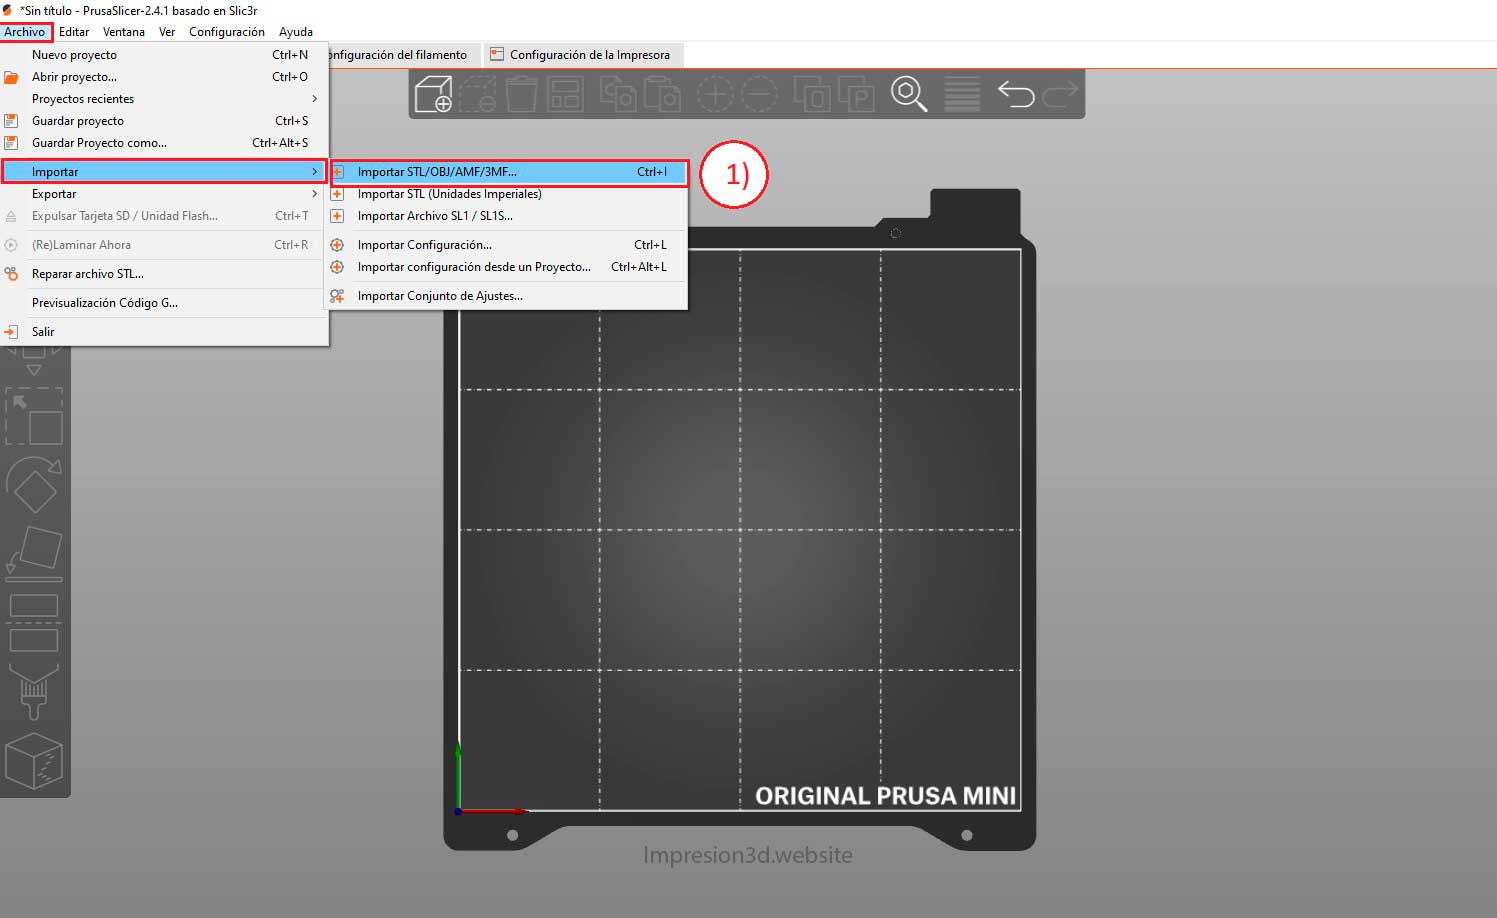Open the Search magnifier tool

909,94
